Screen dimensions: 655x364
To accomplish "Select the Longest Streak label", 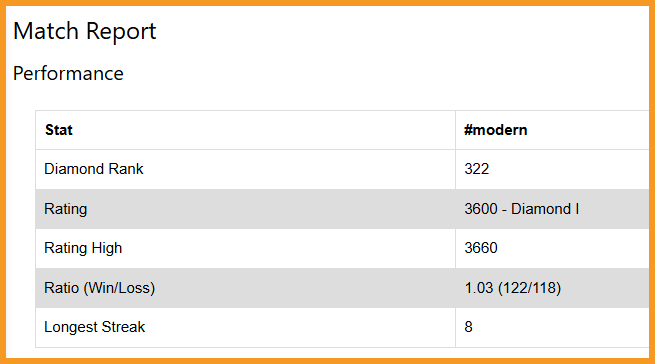I will 94,327.
